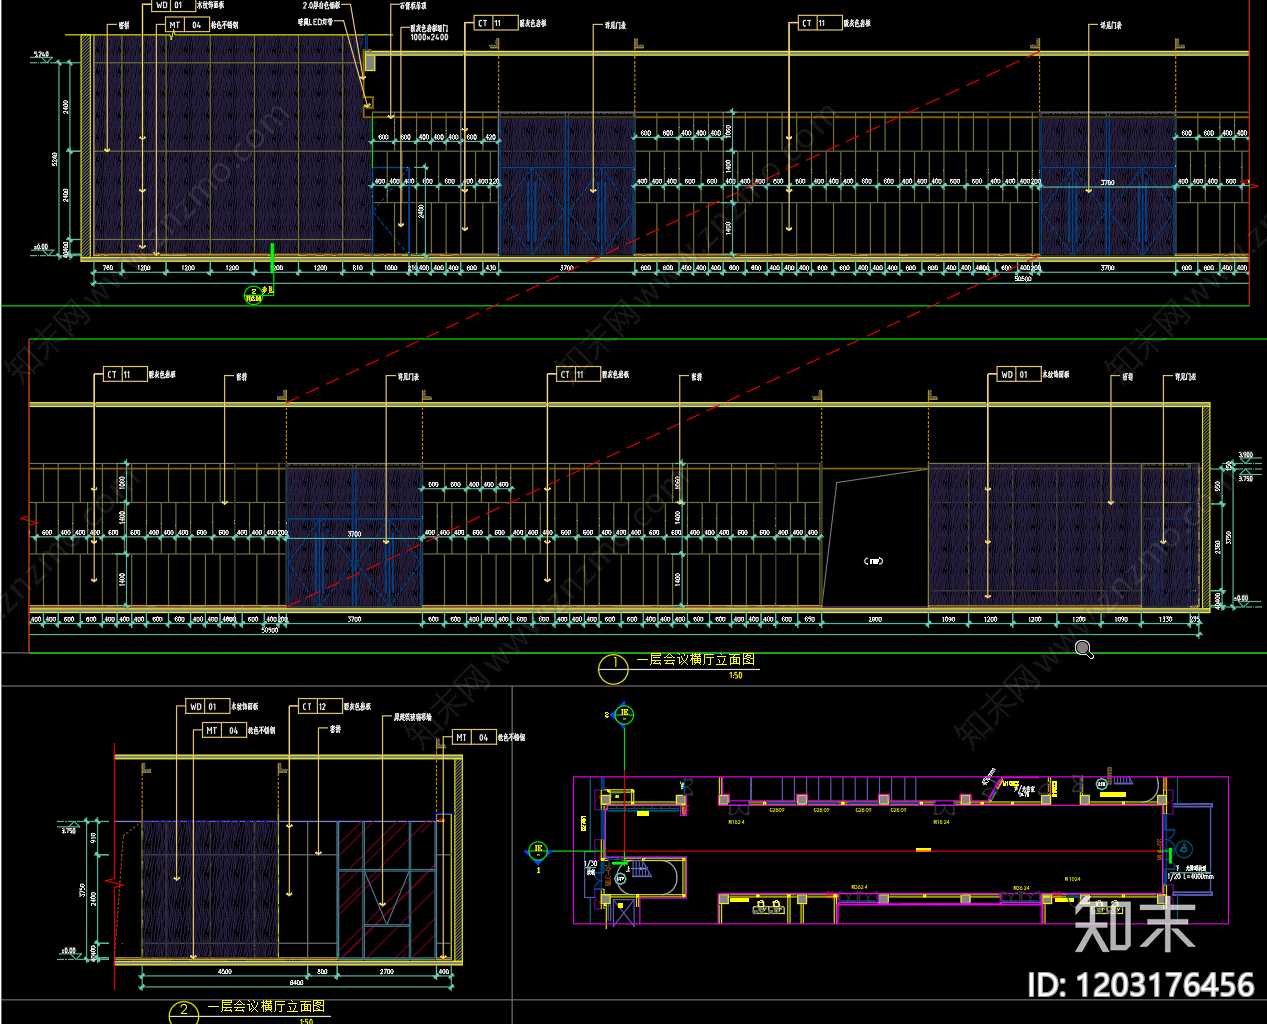
Task: Click the accessibility person symbol on the plan's right side
Action: [x=1183, y=849]
